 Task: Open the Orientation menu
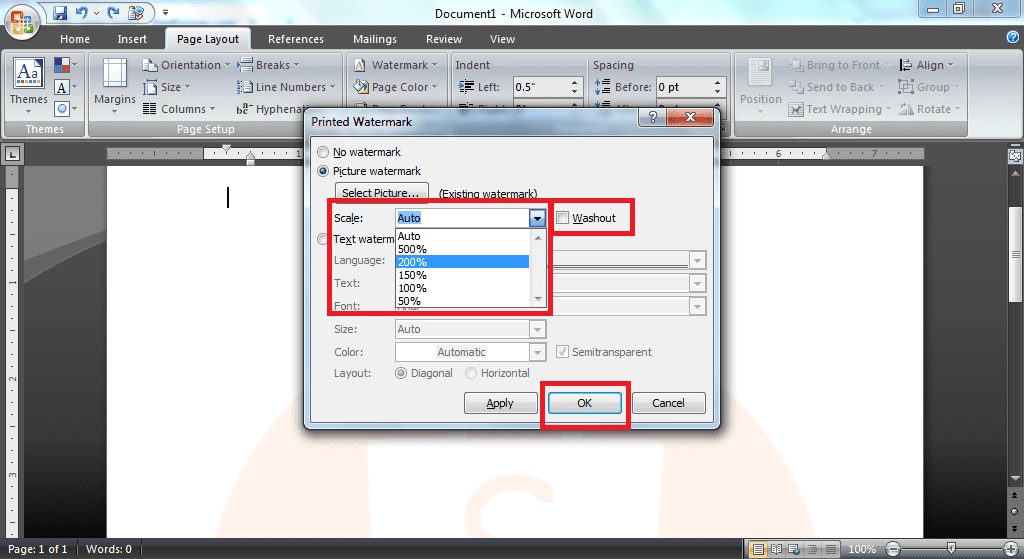tap(187, 65)
